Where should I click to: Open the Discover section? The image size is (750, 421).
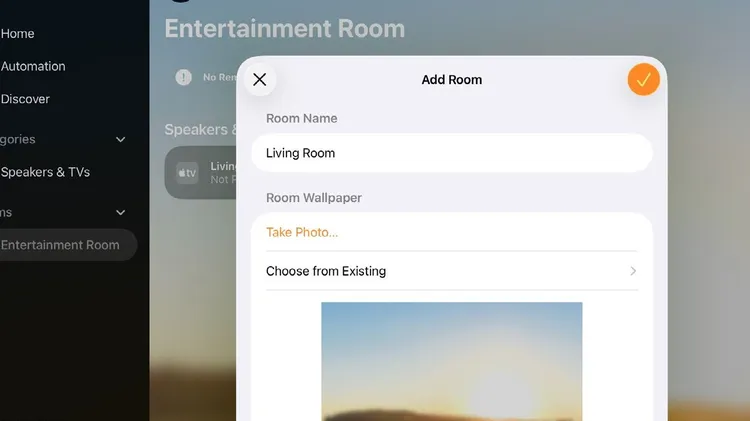coord(25,100)
